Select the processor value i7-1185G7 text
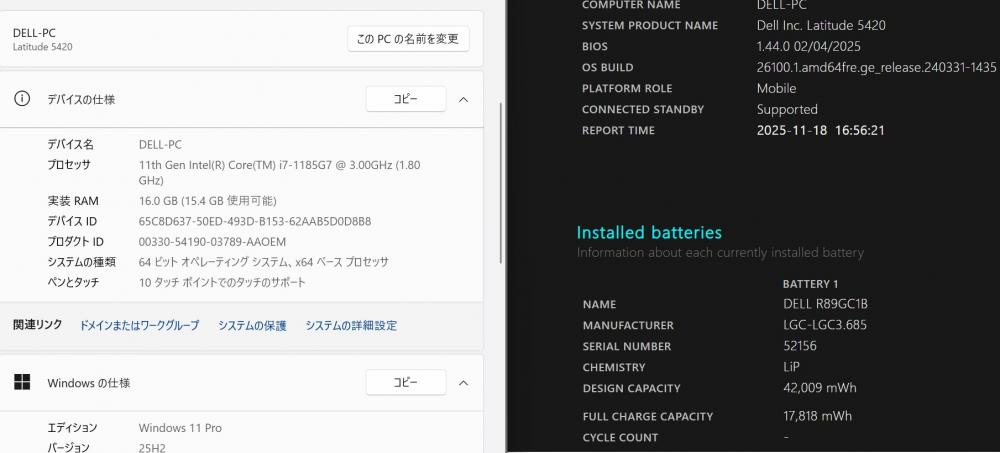 [279, 172]
